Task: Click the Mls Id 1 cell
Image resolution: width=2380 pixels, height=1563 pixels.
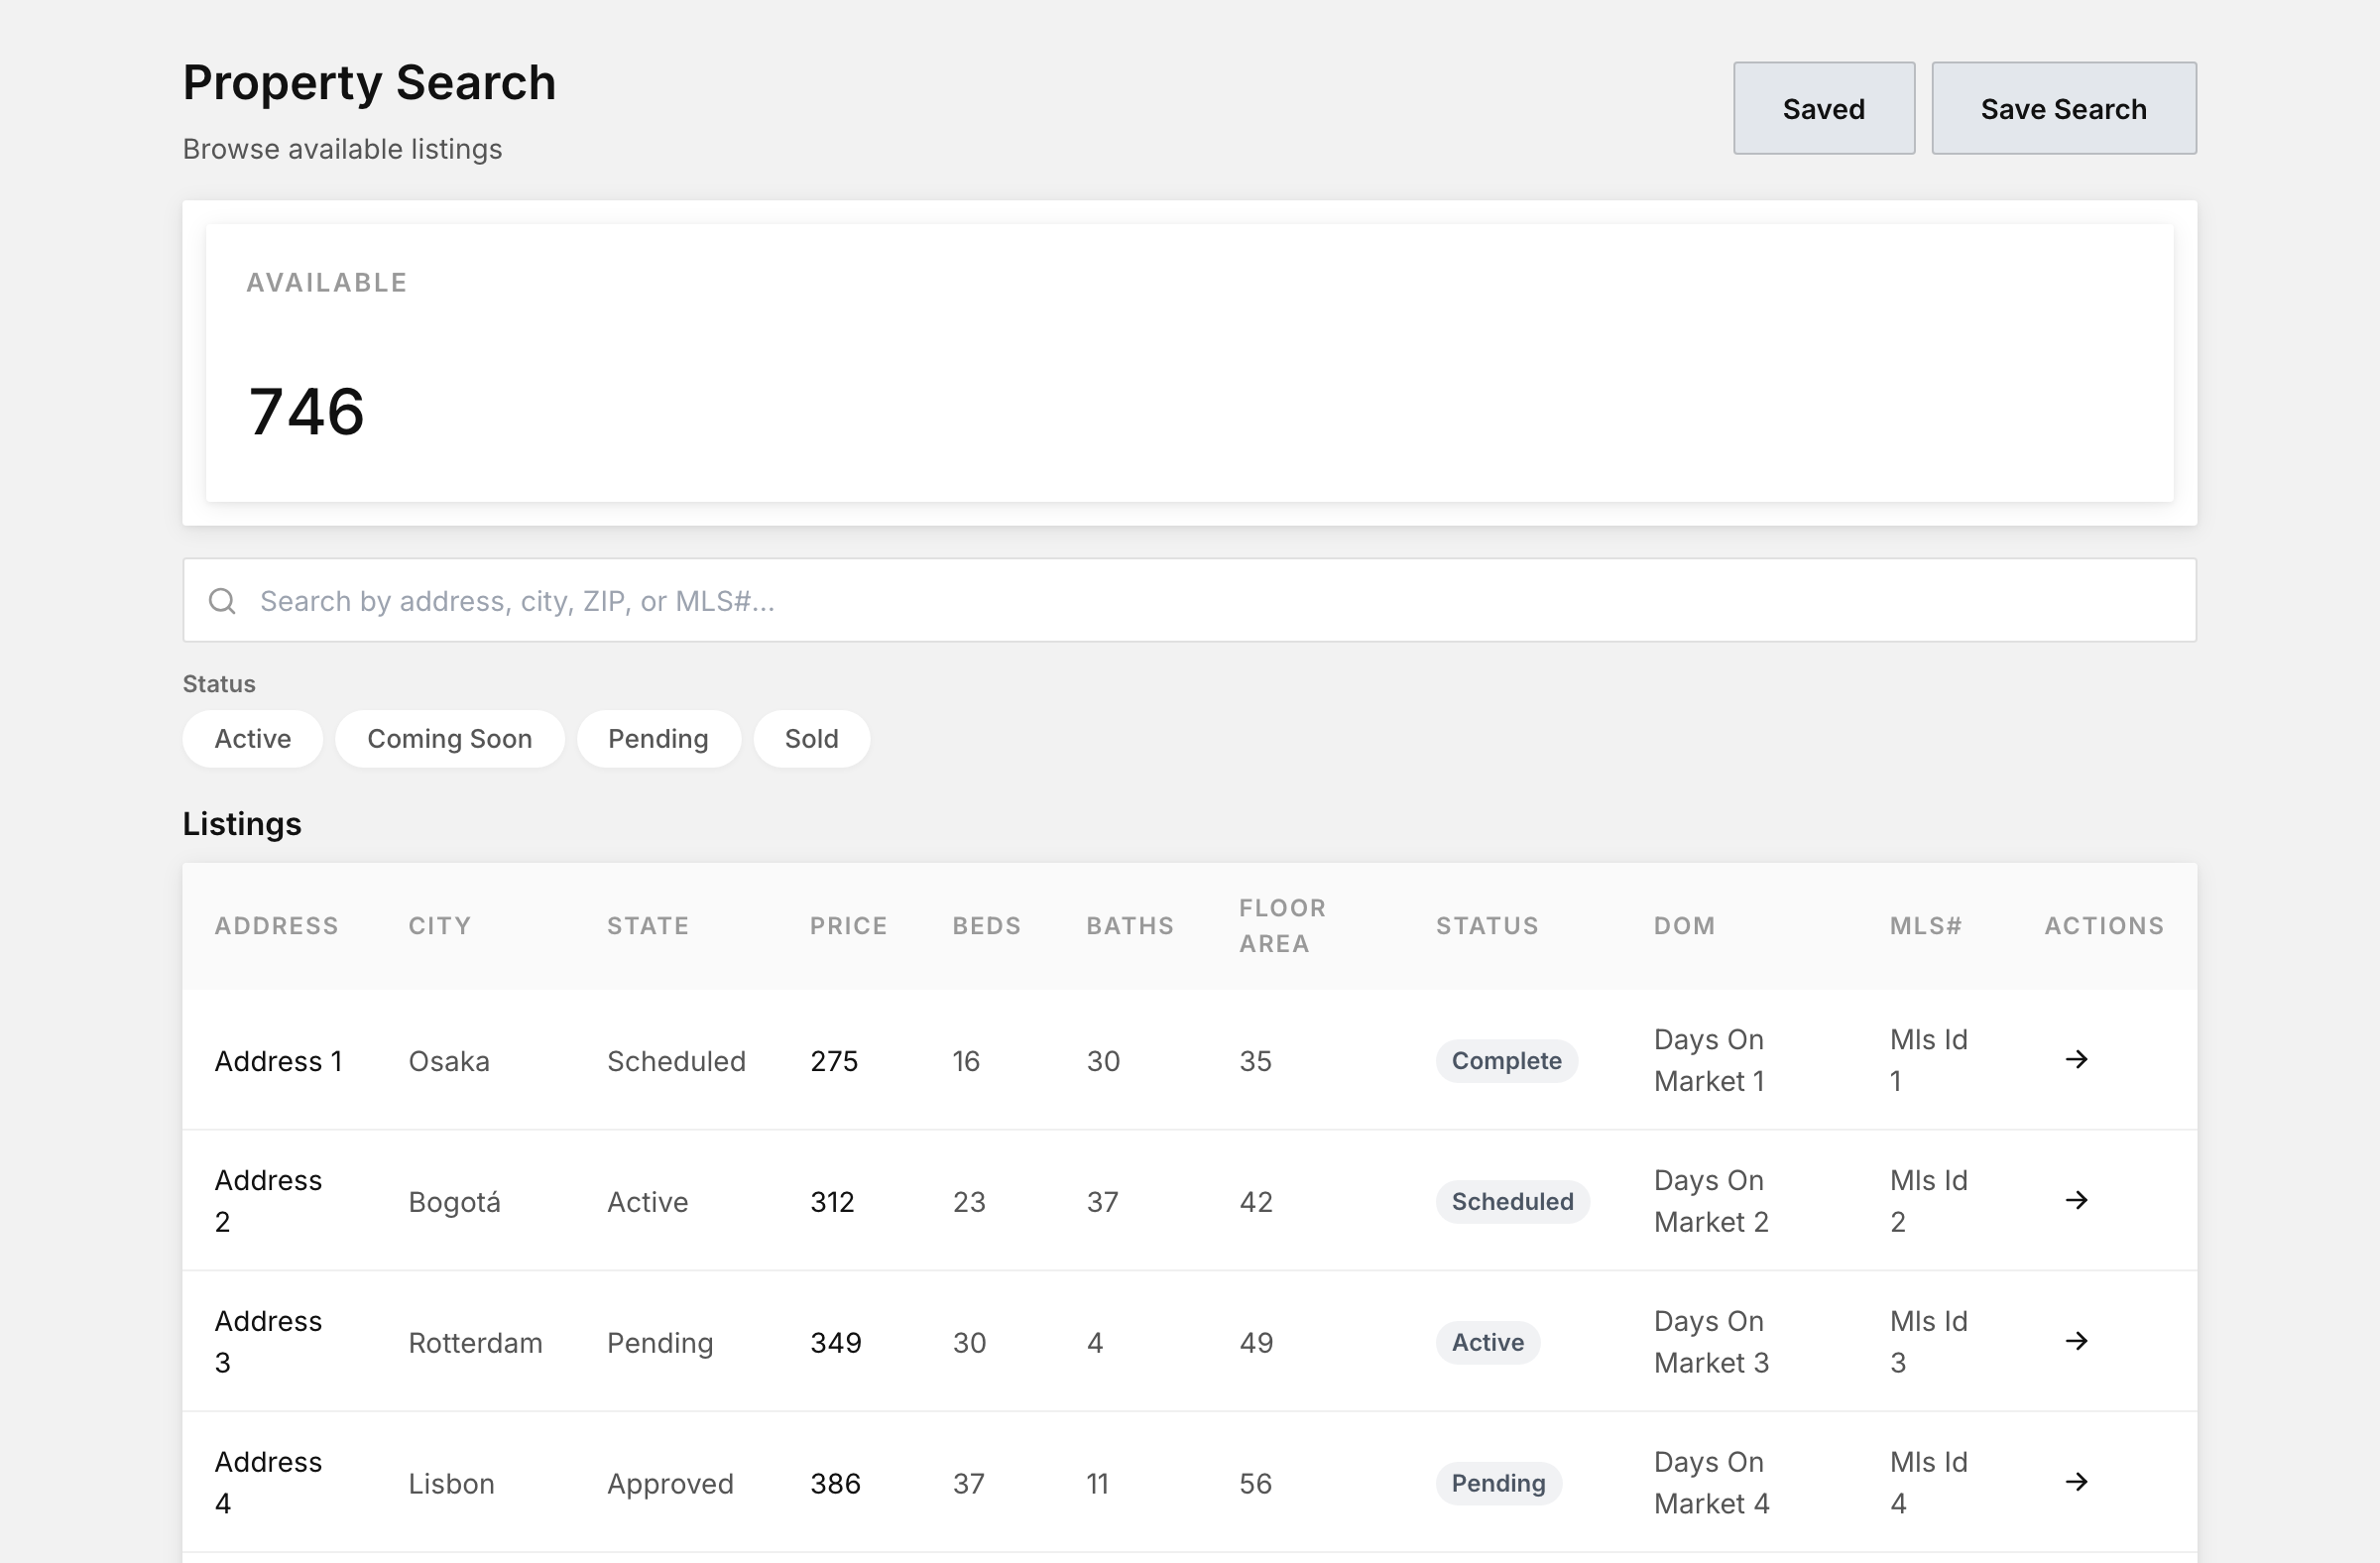Action: 1929,1060
